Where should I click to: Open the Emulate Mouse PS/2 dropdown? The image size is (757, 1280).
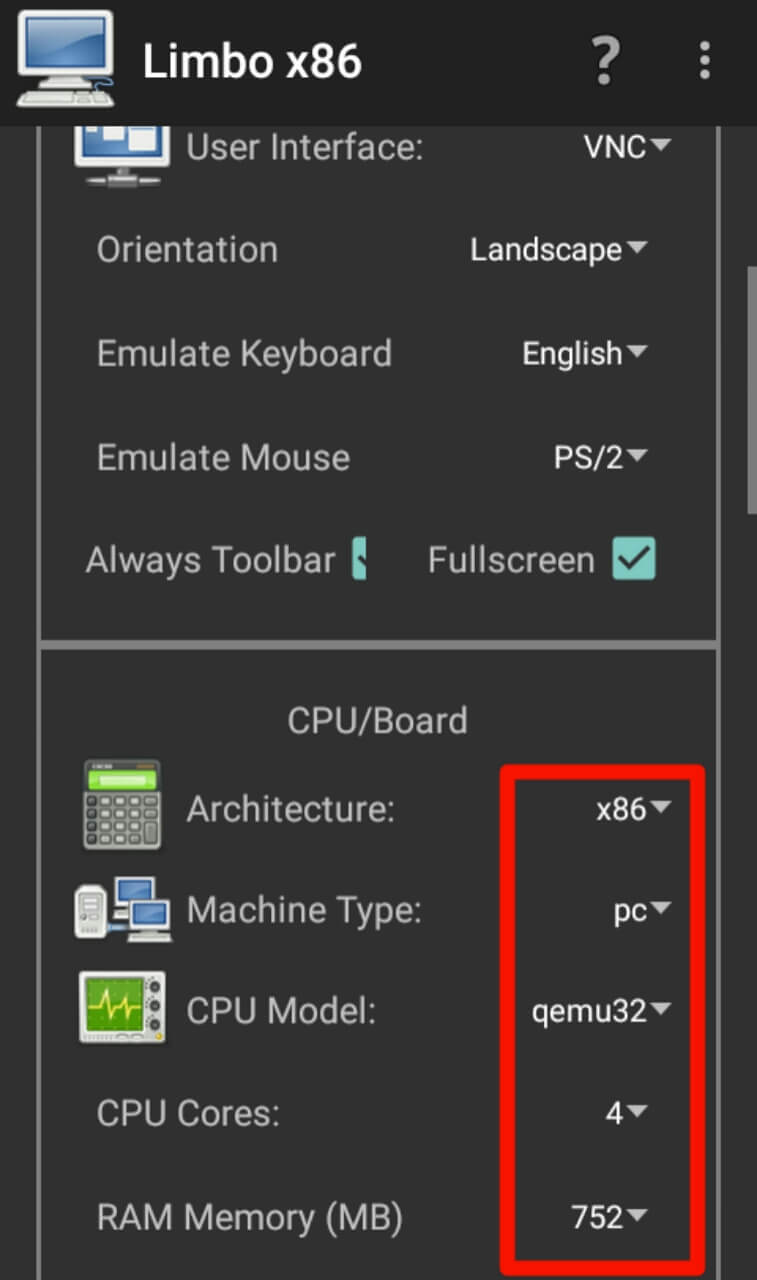click(601, 457)
